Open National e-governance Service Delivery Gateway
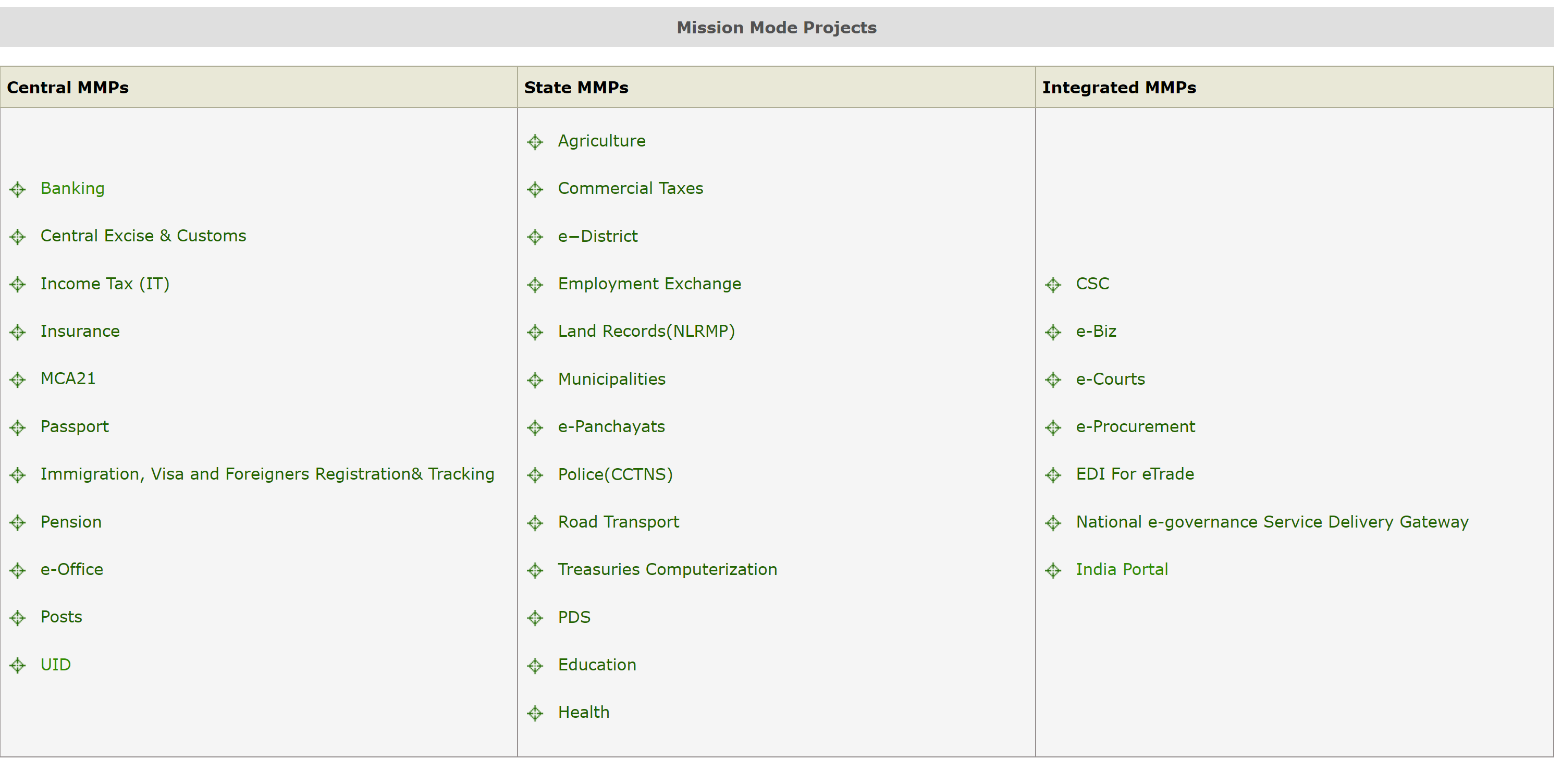The width and height of the screenshot is (1562, 759). 1272,522
